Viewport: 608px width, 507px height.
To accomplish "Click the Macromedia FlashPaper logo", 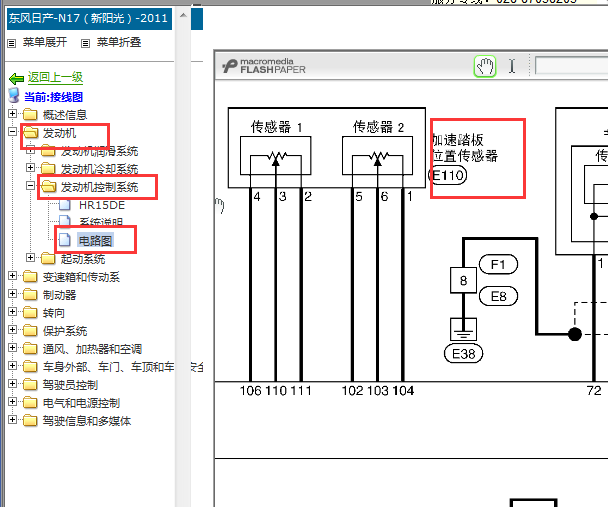I will pos(264,66).
